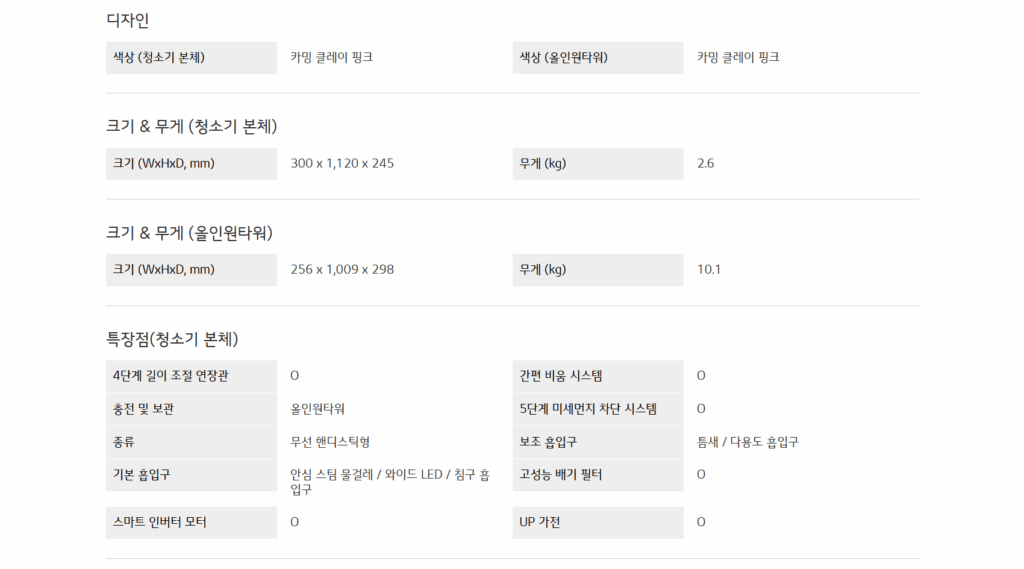Screen dimensions: 1024x569
Task: Click the 2.6 weight value
Action: click(x=706, y=163)
